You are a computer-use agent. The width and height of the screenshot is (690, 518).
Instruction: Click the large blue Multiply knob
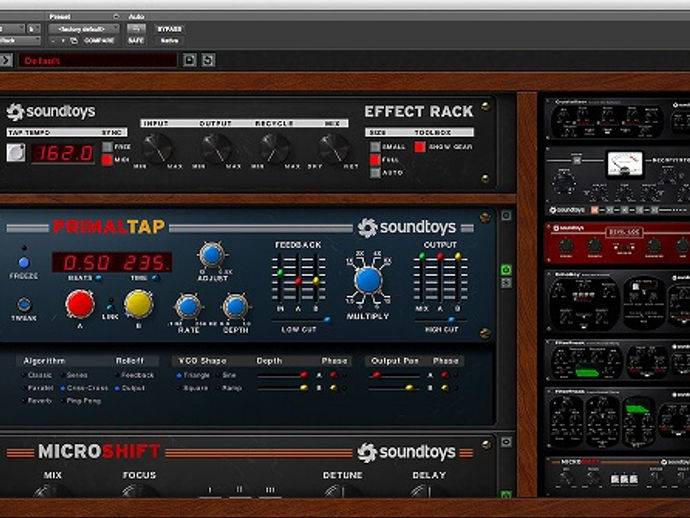click(368, 280)
